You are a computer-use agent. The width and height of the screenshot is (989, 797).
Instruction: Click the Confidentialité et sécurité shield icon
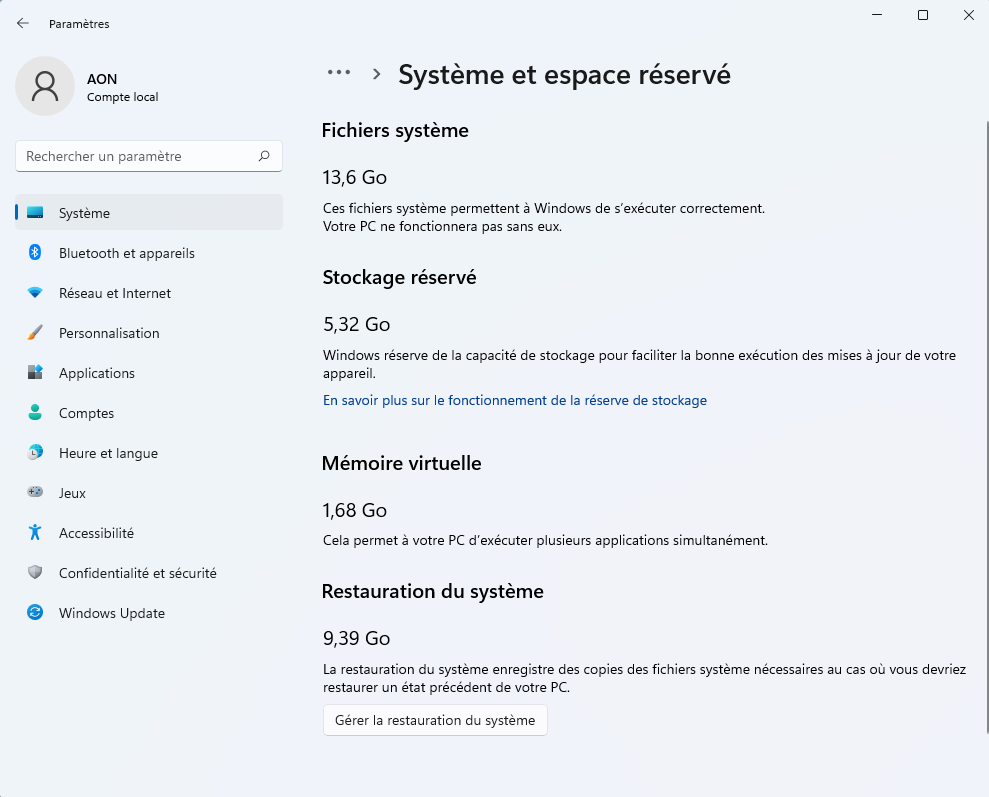click(35, 573)
